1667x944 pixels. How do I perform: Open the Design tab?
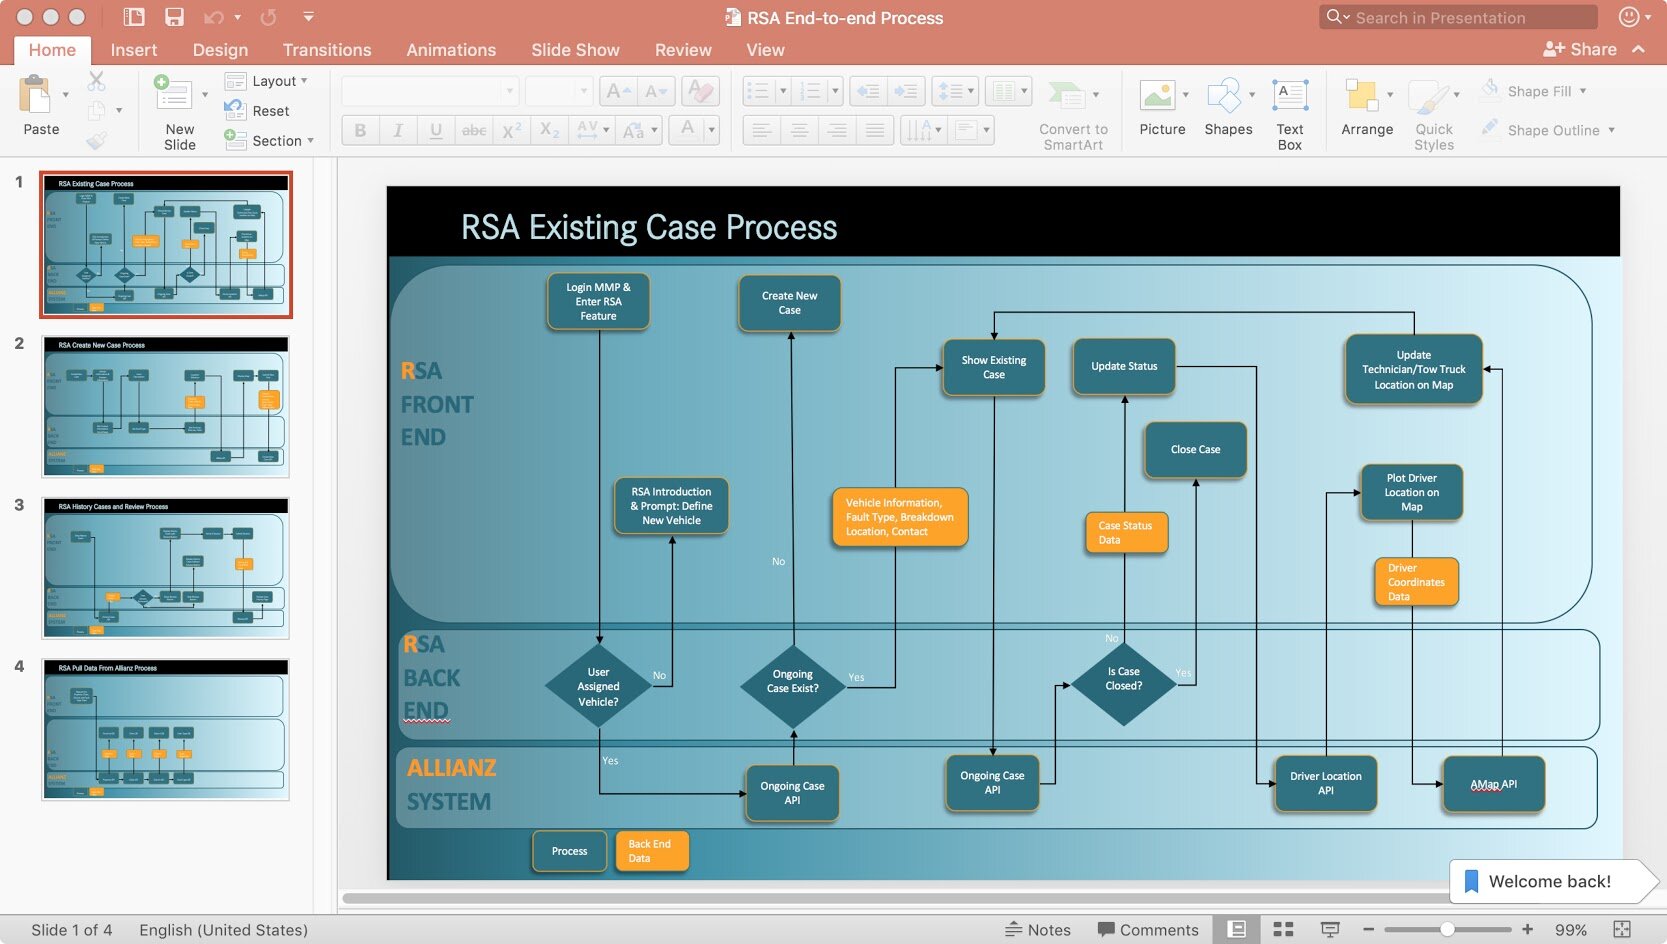[220, 50]
